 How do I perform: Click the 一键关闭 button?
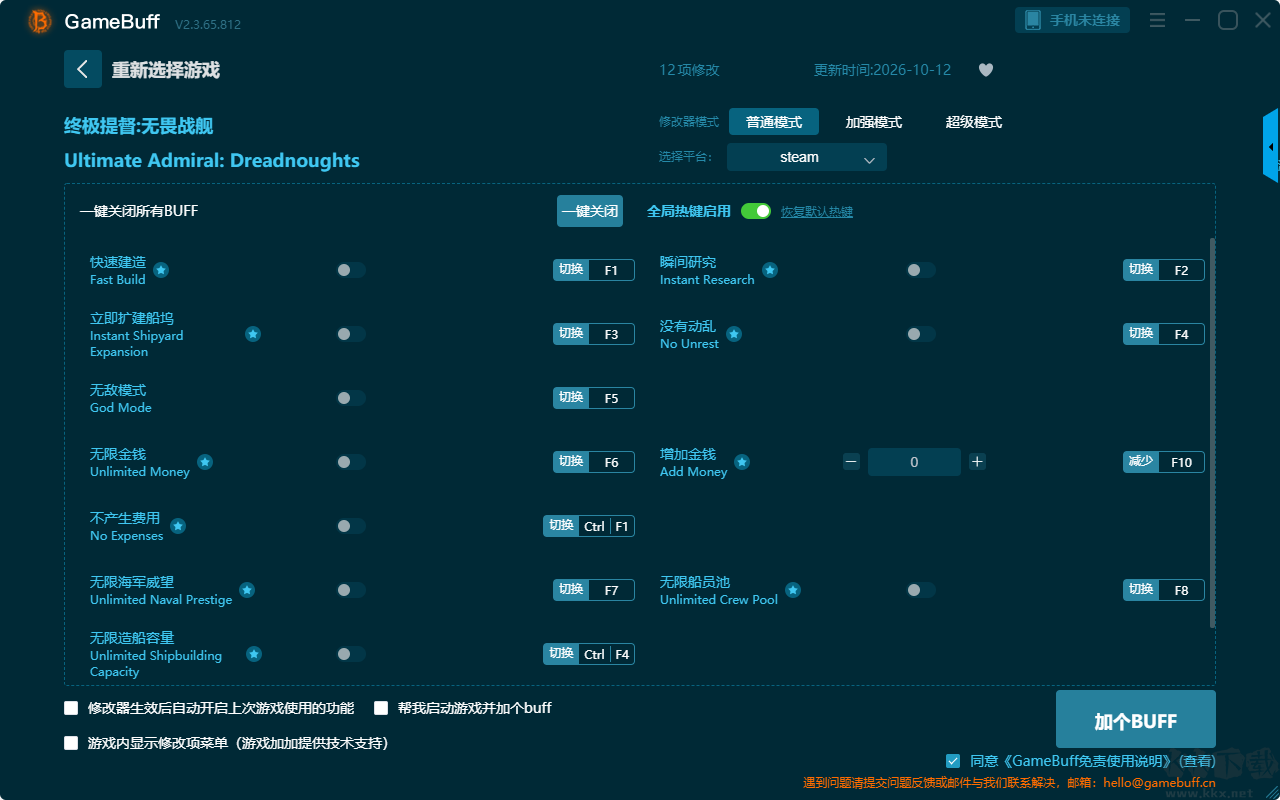click(590, 211)
